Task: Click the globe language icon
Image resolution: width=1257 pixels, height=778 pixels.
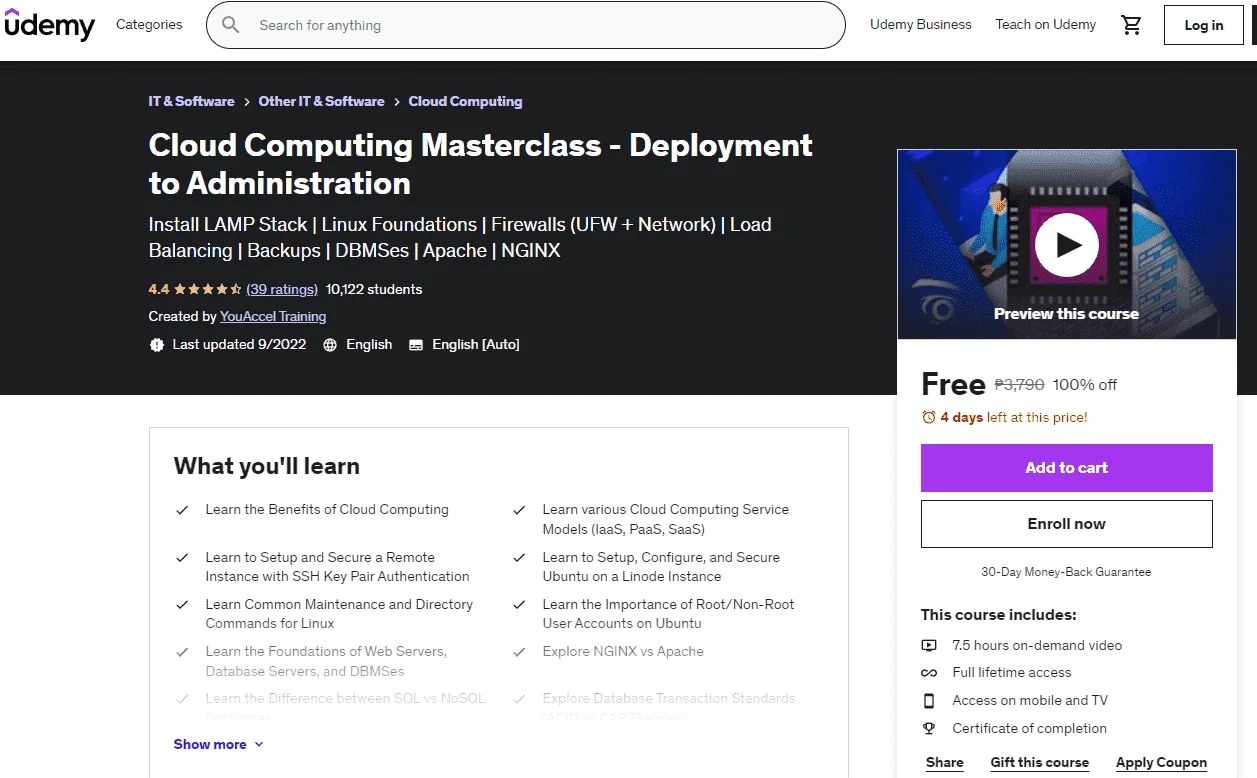Action: pyautogui.click(x=330, y=344)
